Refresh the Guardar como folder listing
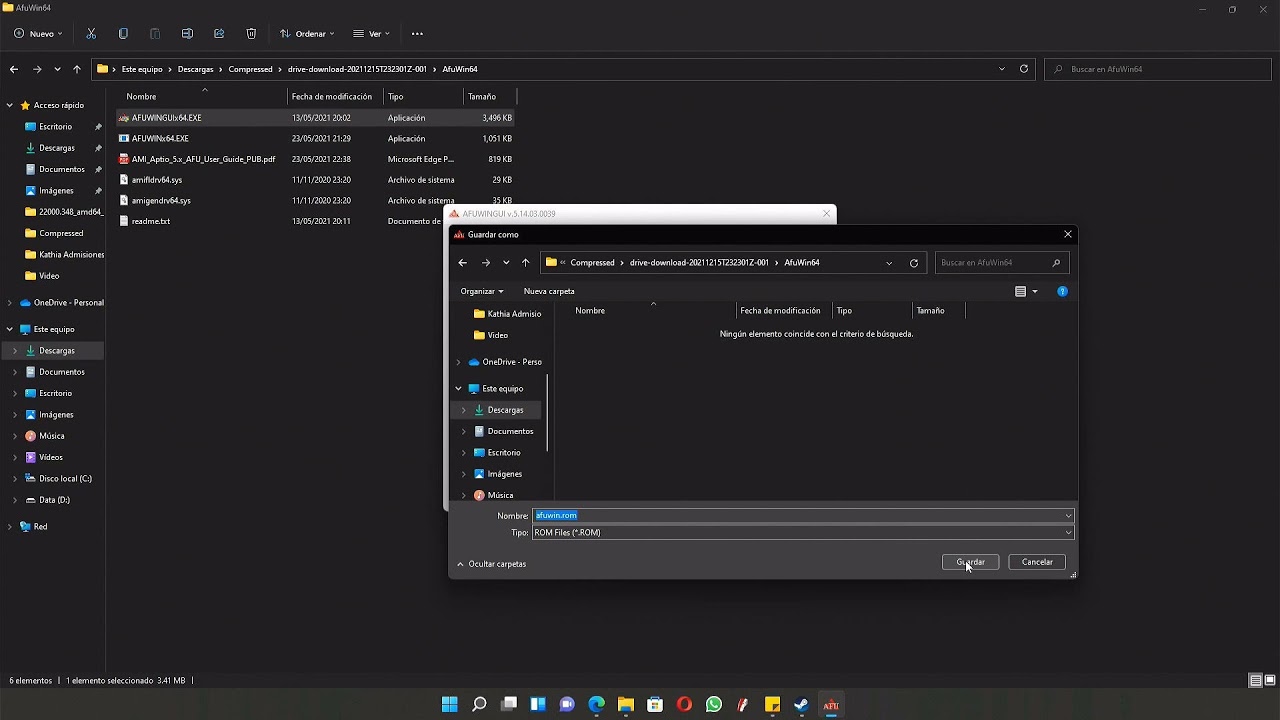 [914, 263]
